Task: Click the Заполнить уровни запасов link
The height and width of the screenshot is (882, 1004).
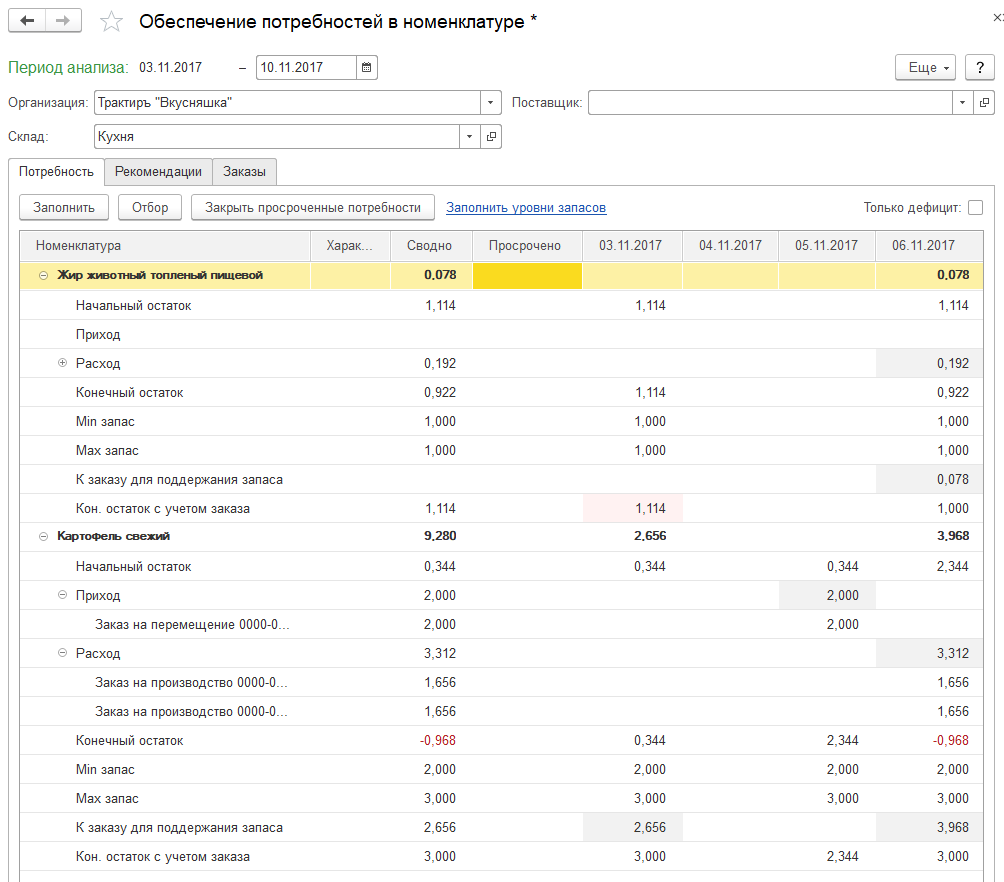Action: click(x=526, y=208)
